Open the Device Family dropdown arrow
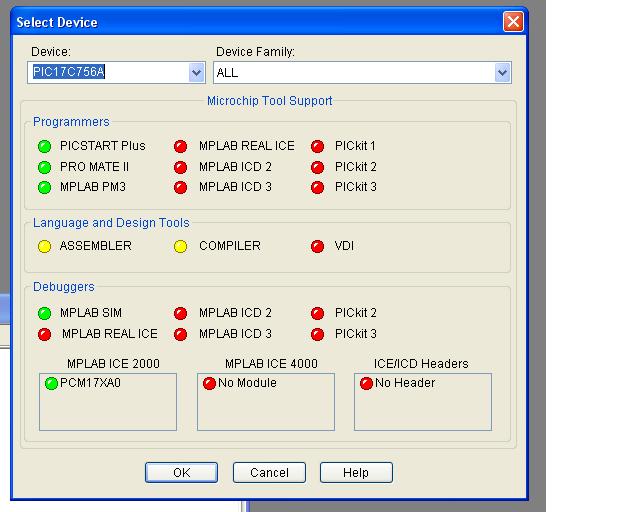Screen dimensions: 640x512 click(502, 73)
